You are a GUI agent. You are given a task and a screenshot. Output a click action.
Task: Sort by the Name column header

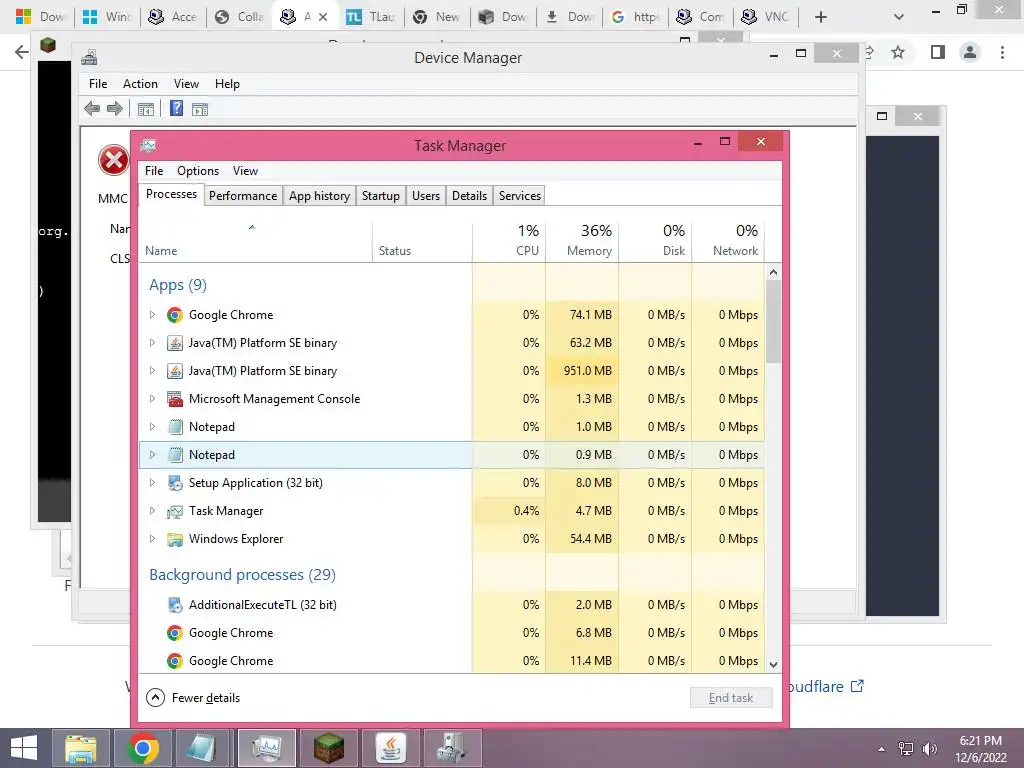(255, 241)
